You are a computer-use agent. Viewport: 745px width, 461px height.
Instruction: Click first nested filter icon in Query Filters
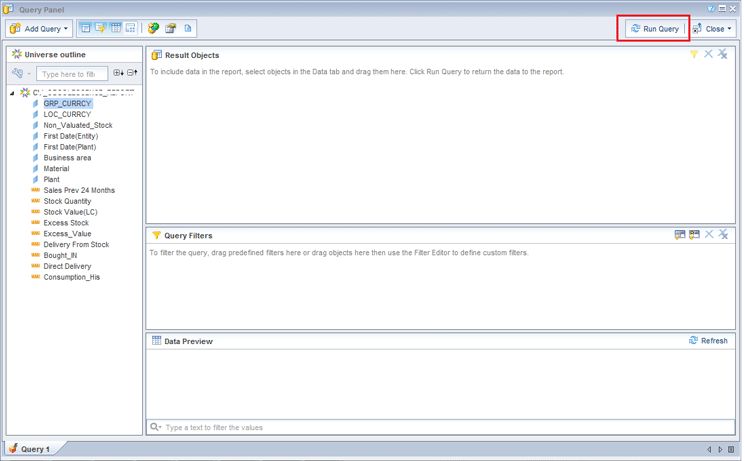point(680,234)
